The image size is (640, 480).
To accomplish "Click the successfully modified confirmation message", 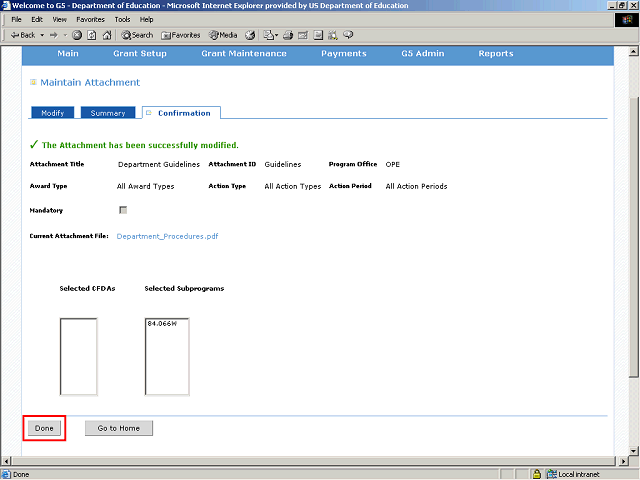I will [x=140, y=145].
